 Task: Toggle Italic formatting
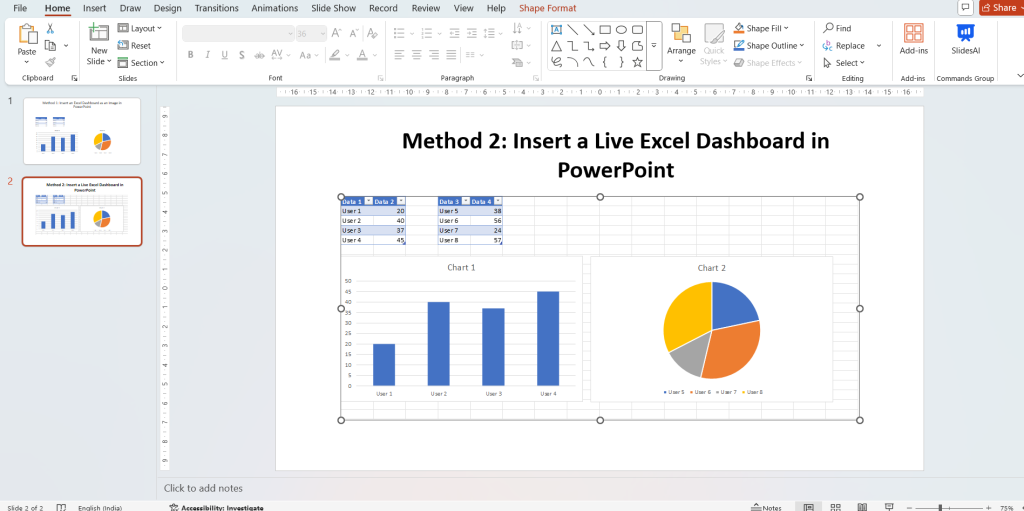coord(208,55)
